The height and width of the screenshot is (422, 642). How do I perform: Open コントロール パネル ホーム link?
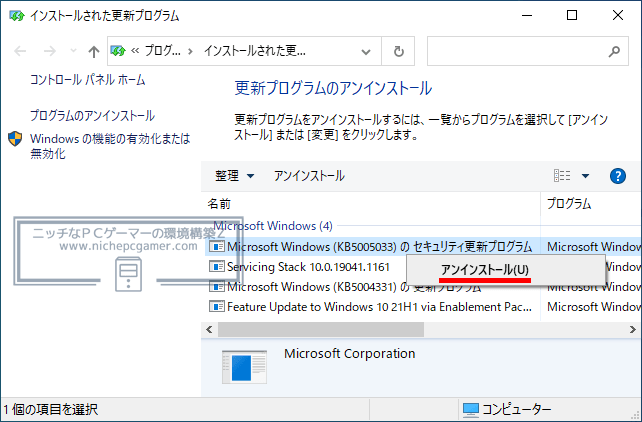[x=88, y=79]
